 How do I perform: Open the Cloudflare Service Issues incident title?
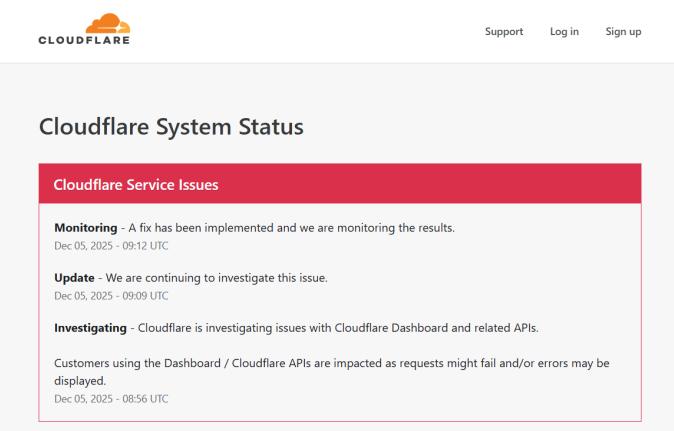136,185
